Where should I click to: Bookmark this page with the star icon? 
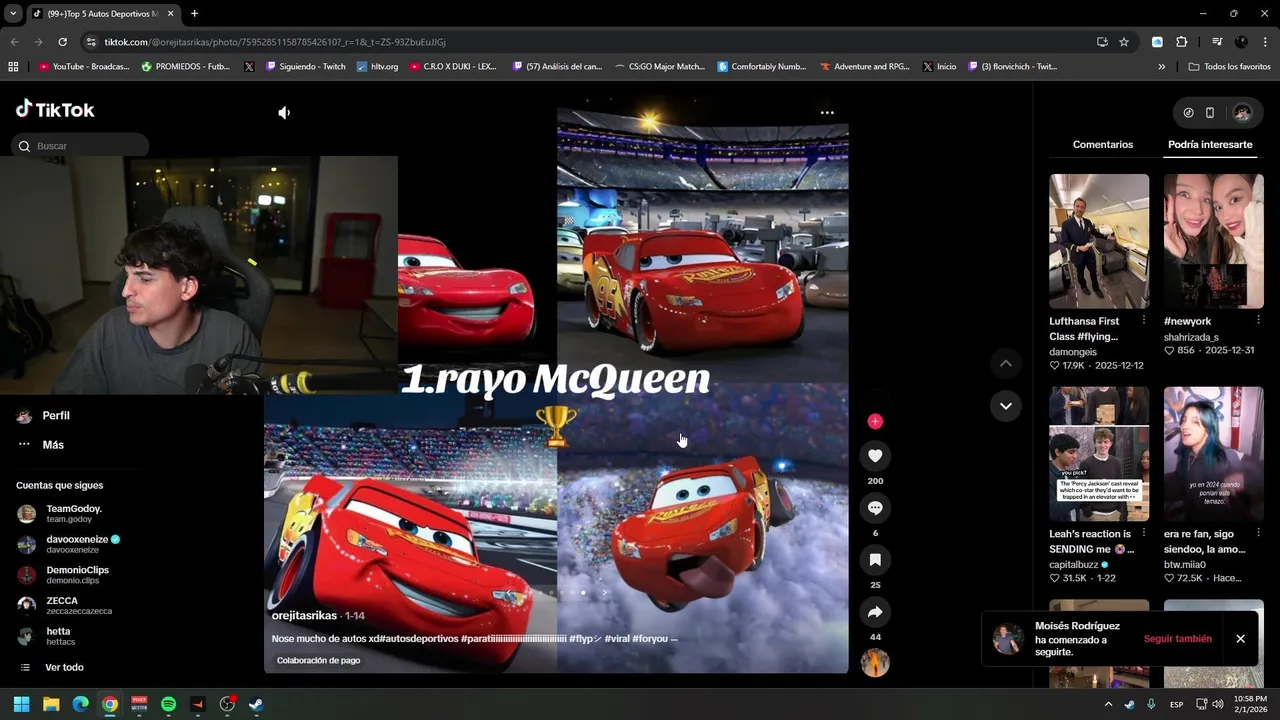(x=1124, y=42)
